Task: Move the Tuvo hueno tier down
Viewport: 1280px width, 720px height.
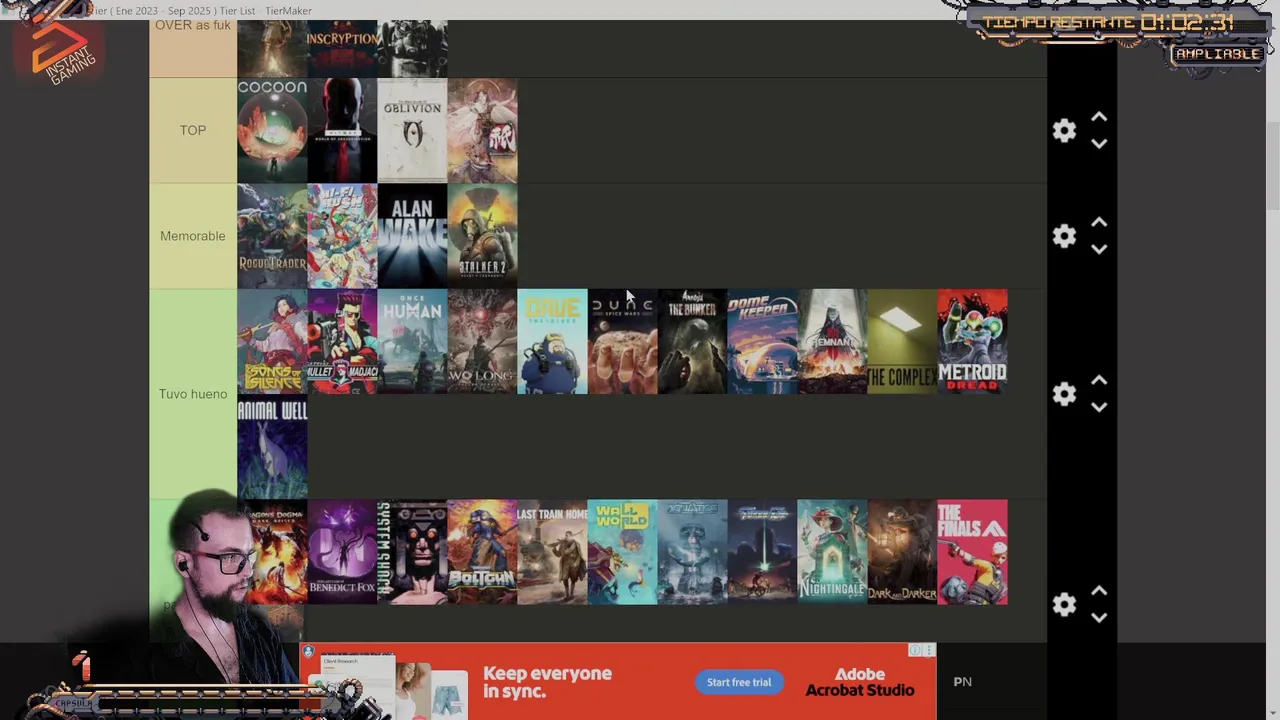Action: coord(1099,407)
